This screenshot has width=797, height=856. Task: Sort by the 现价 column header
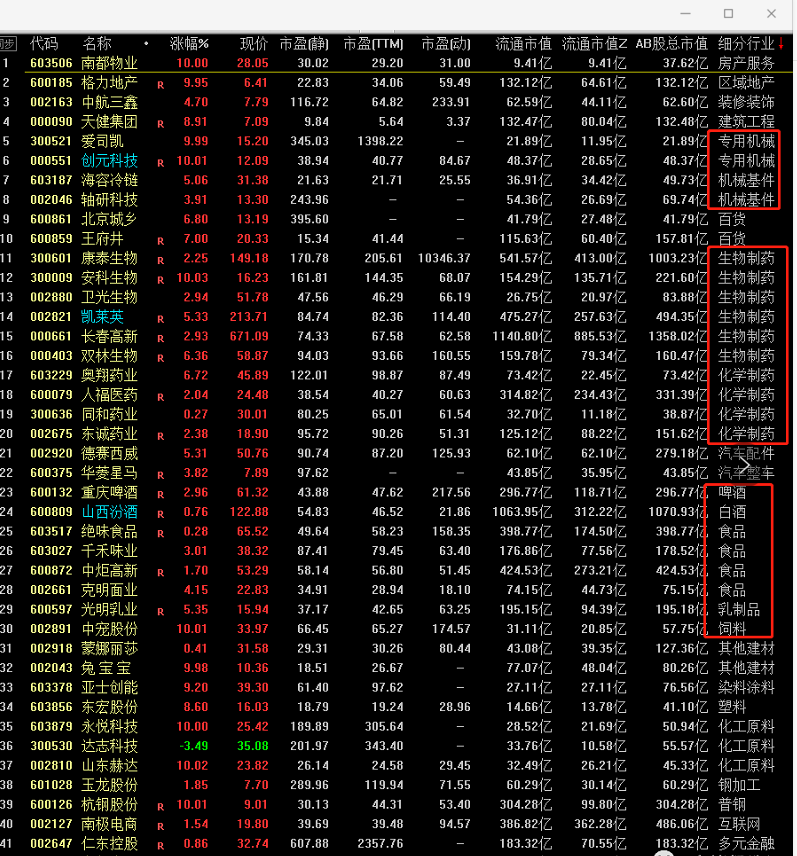point(254,44)
